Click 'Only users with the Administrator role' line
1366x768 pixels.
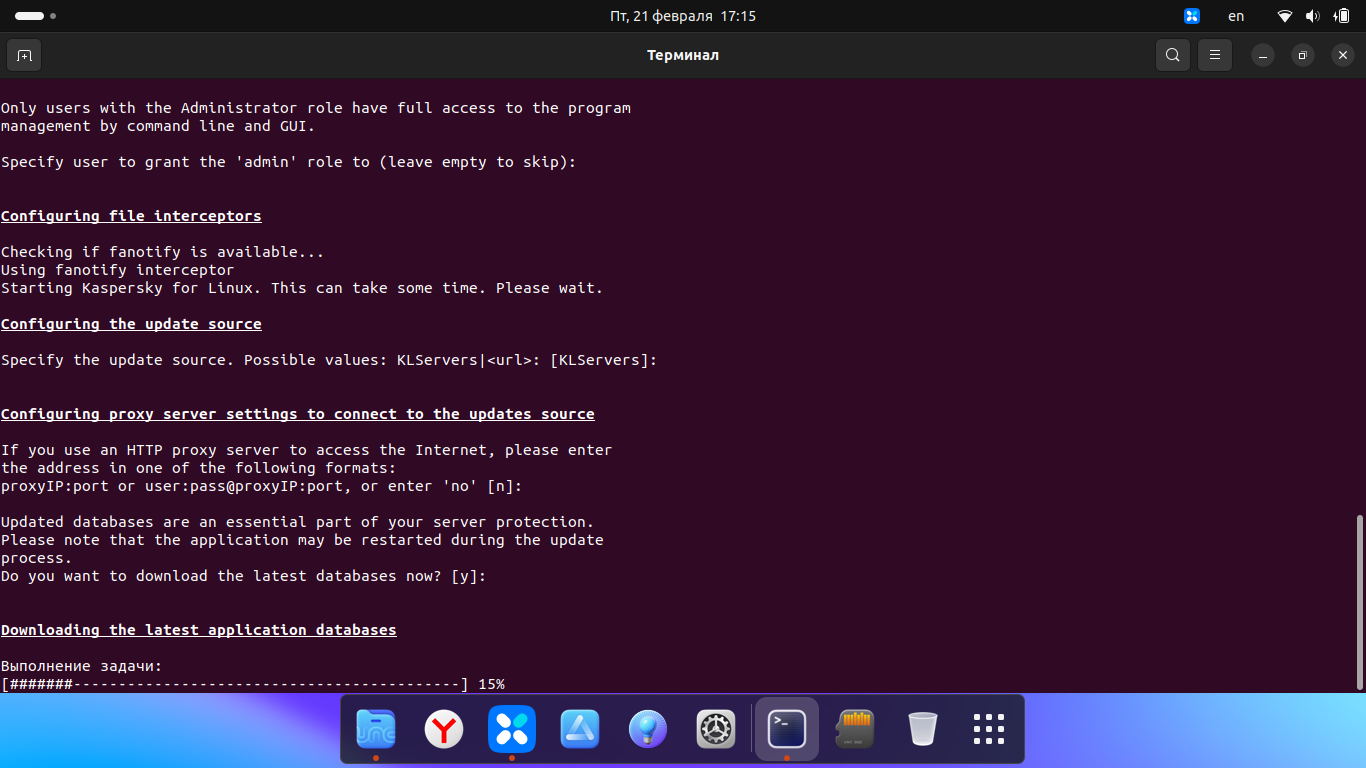point(316,108)
